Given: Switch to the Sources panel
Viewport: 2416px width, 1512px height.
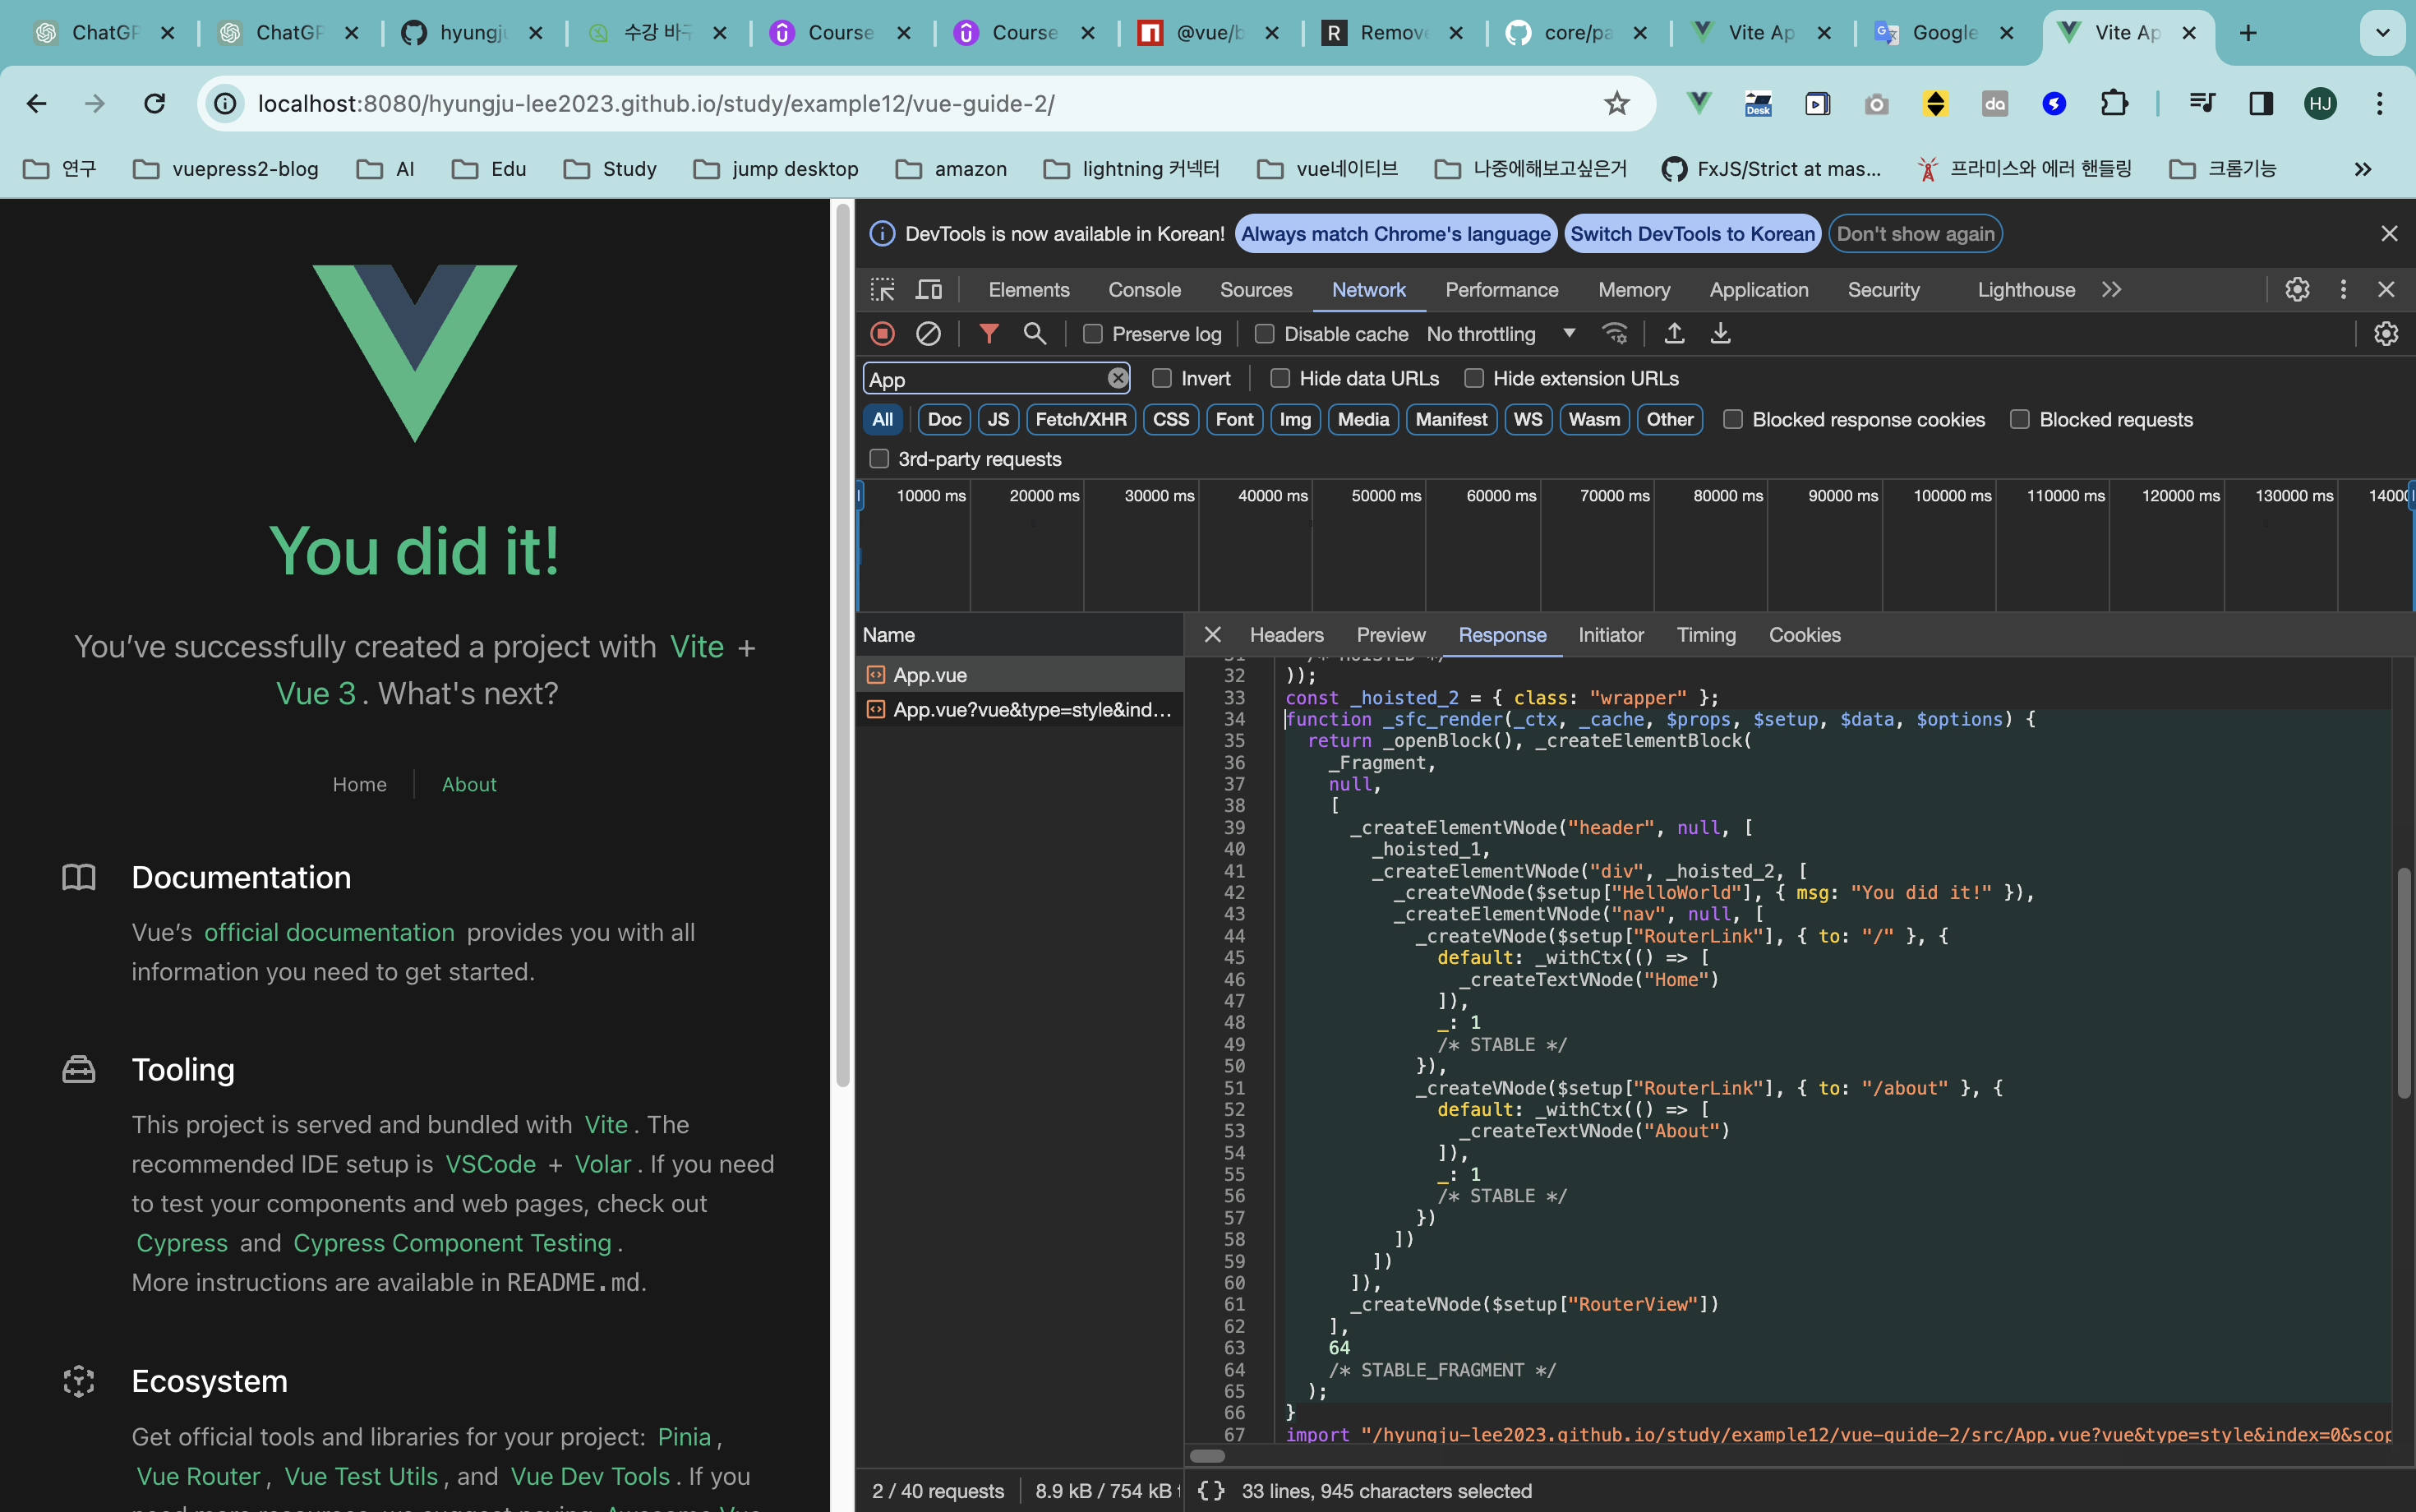Looking at the screenshot, I should click(1255, 290).
